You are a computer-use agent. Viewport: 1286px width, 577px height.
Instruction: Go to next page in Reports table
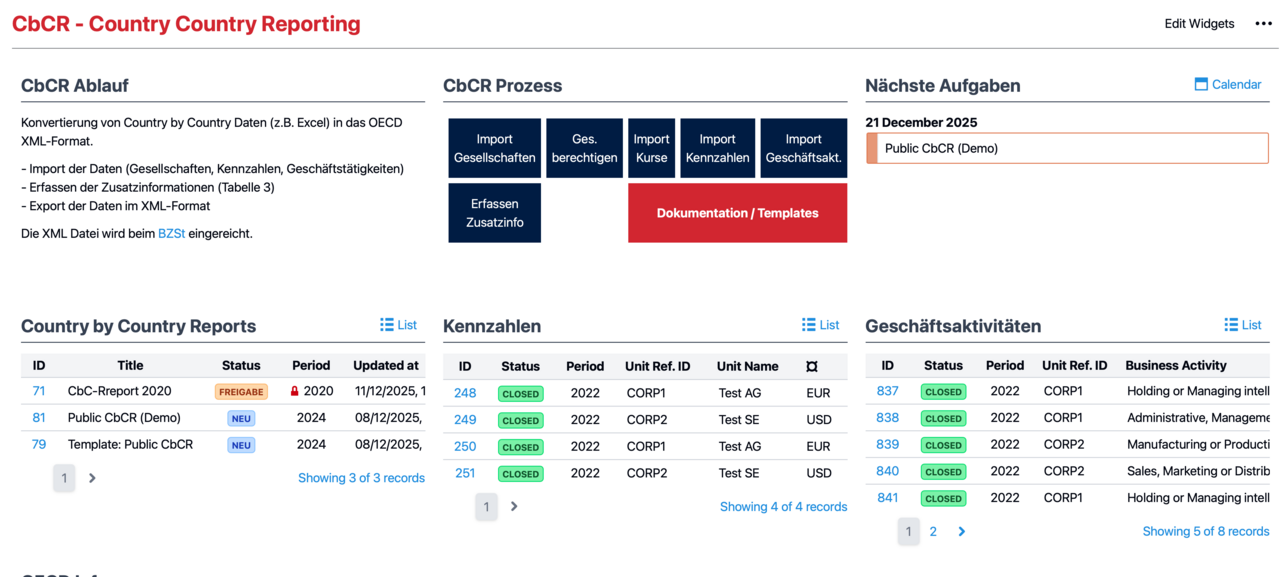pyautogui.click(x=92, y=479)
